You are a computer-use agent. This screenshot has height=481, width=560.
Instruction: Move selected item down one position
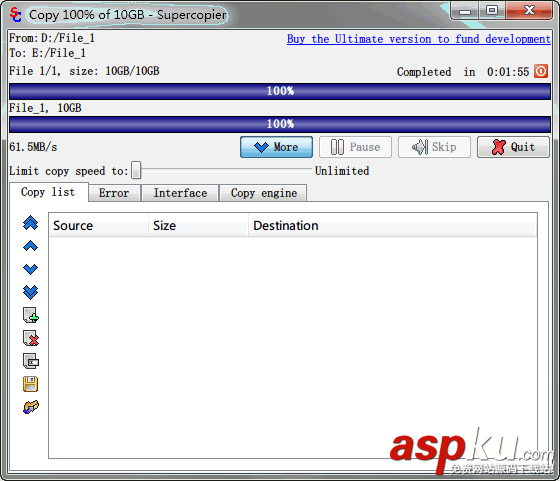tap(30, 269)
